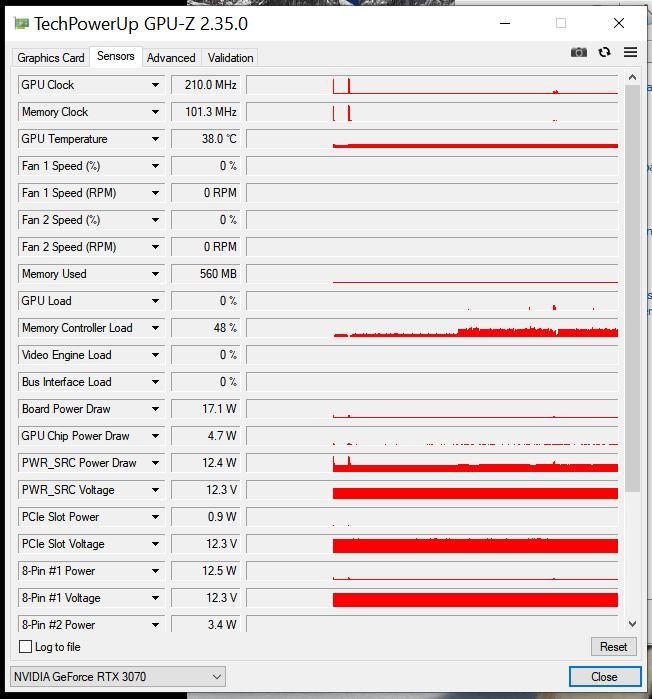The height and width of the screenshot is (699, 652).
Task: Click the PWR_SRC Power Draw history graph
Action: (x=432, y=463)
